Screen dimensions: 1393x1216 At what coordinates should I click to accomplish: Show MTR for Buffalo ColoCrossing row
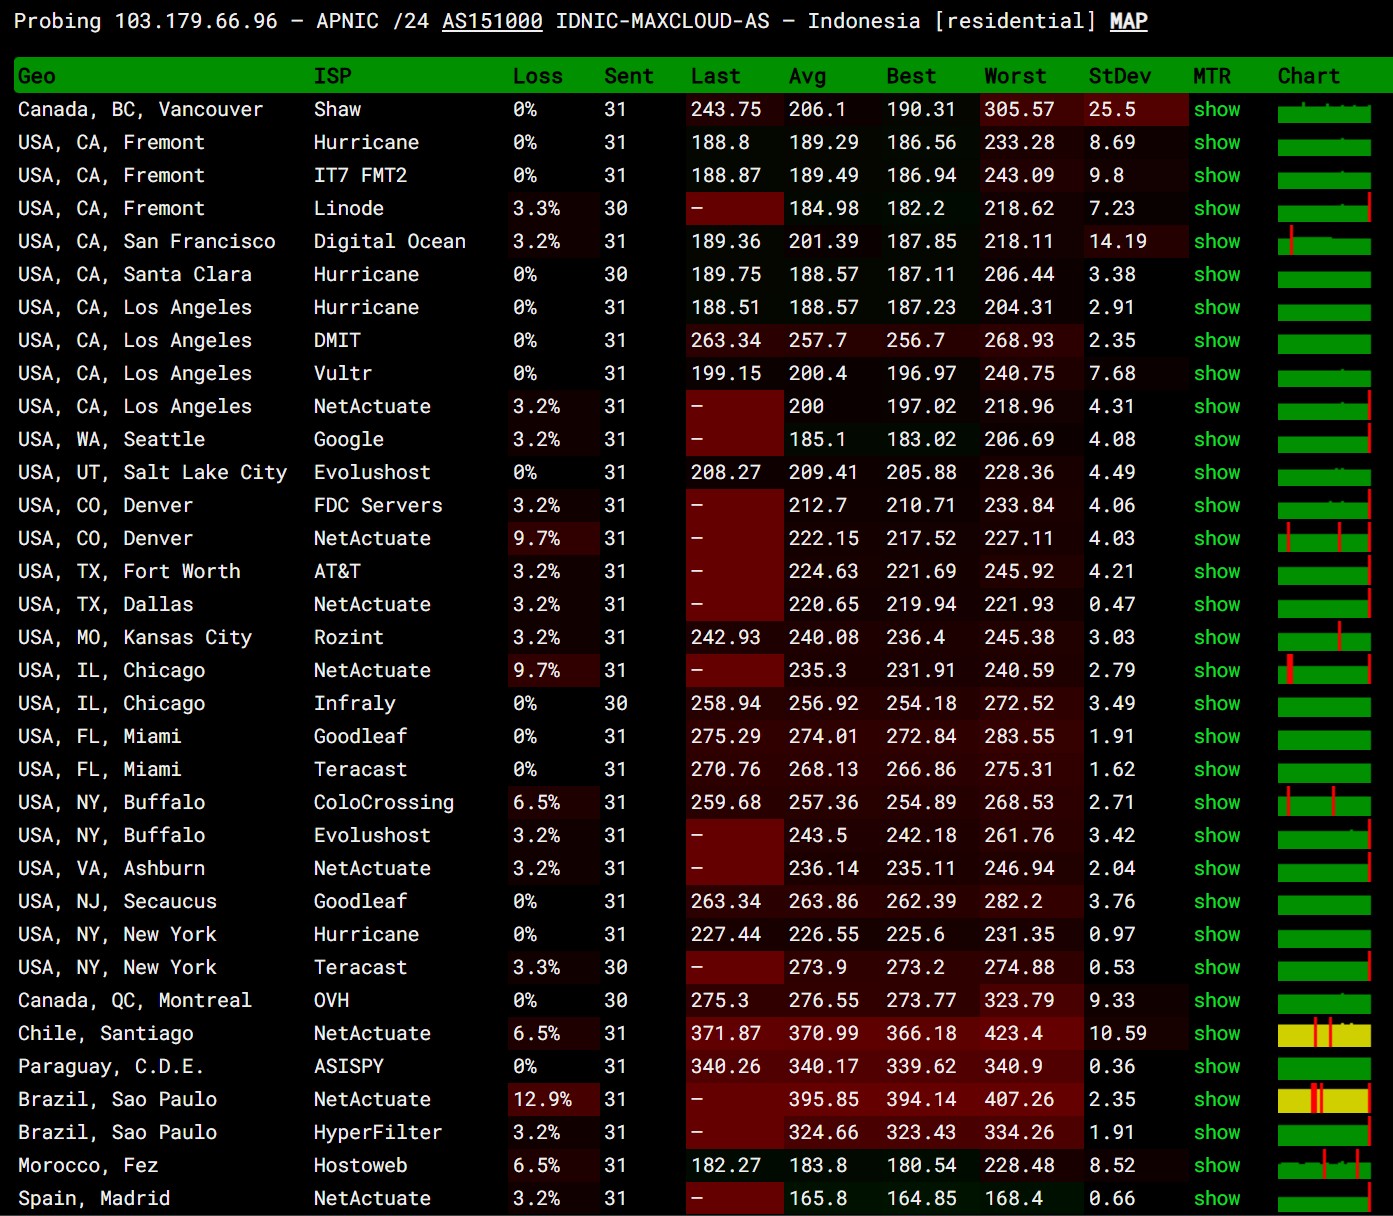point(1216,802)
